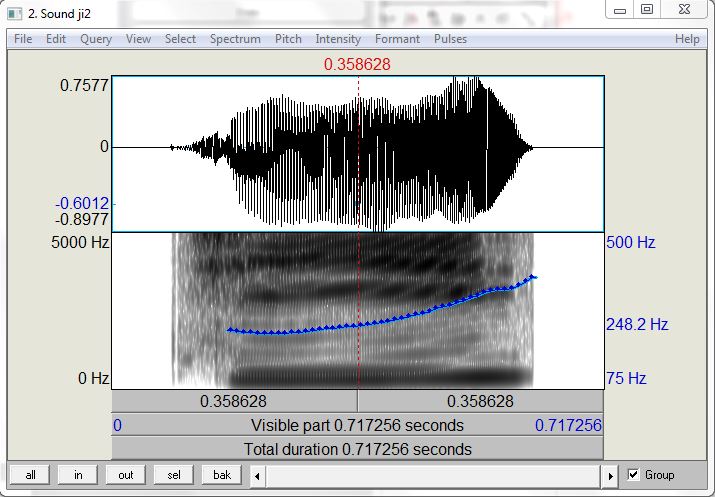Open the Intensity menu
Screen dimensions: 715x497
[338, 39]
